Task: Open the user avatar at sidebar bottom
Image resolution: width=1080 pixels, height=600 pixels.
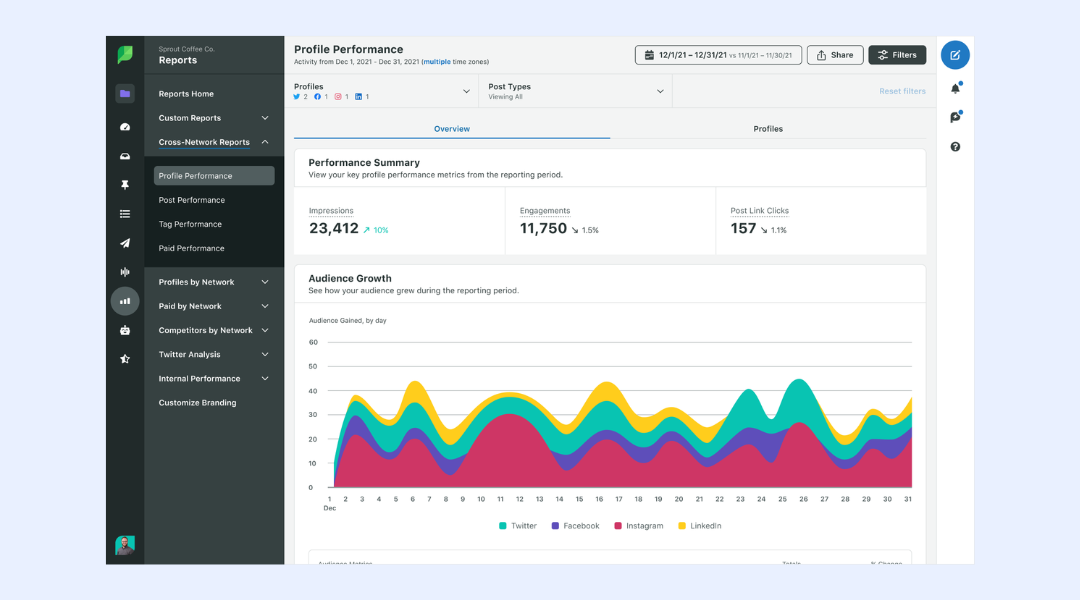Action: pos(125,545)
